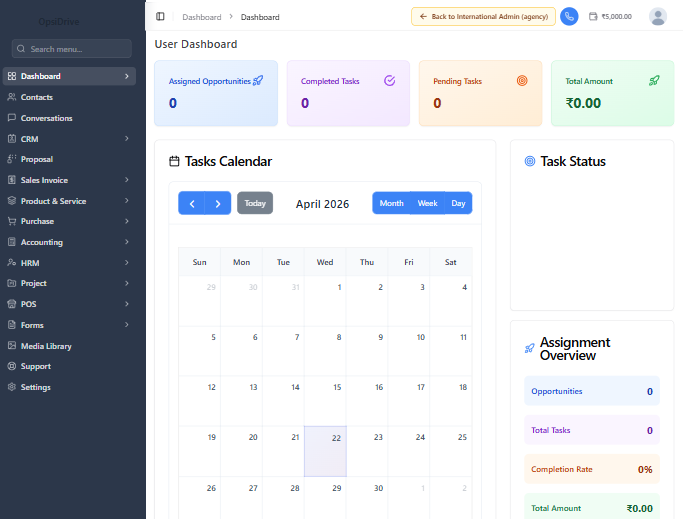The height and width of the screenshot is (519, 683).
Task: Click the rocket icon on Assigned Opportunities card
Action: pos(258,81)
